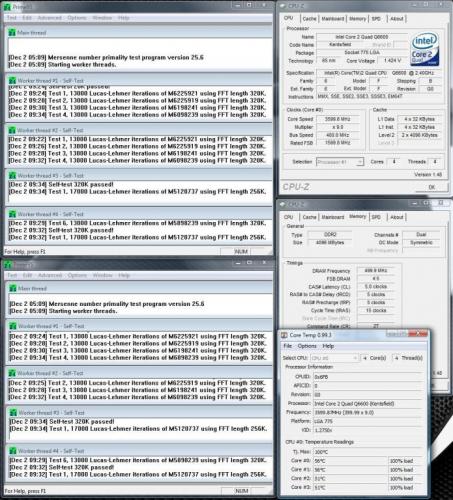Open the Select CPU dropdown in Core Temp
This screenshot has width=453, height=500.
click(x=334, y=358)
